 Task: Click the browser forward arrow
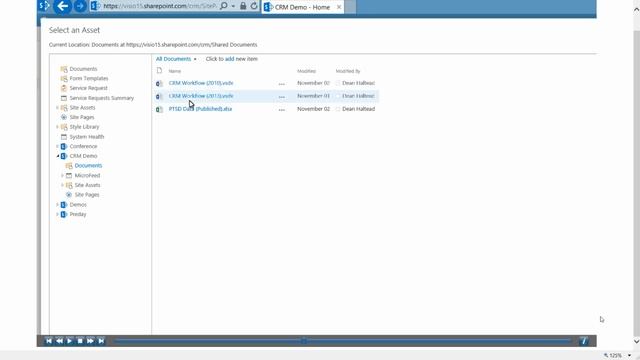click(80, 6)
